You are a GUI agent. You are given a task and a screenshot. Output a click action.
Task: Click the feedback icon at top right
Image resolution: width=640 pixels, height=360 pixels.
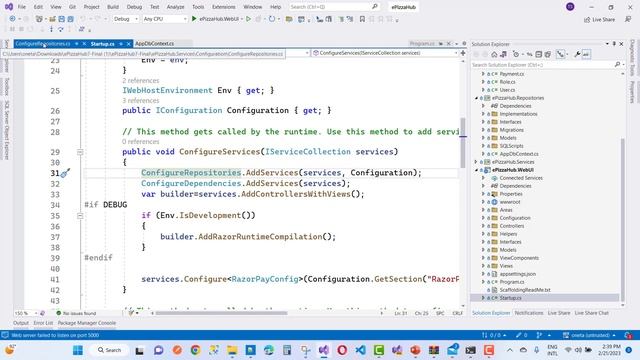click(628, 19)
